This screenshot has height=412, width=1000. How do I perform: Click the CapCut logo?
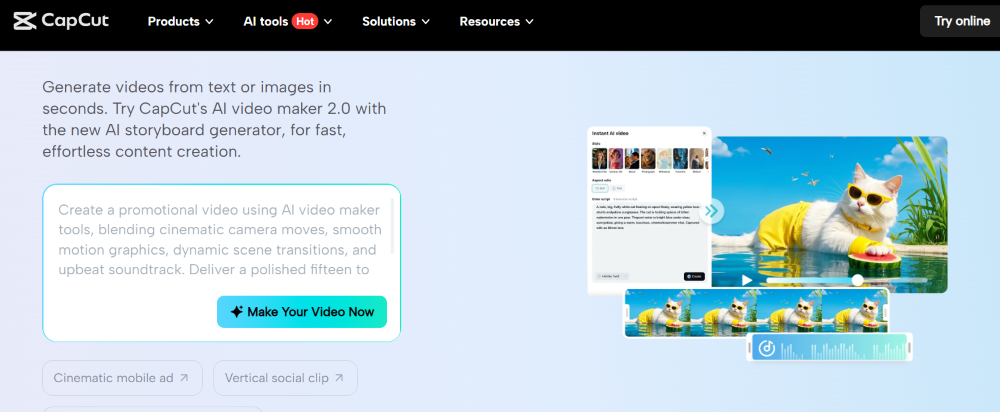point(61,21)
